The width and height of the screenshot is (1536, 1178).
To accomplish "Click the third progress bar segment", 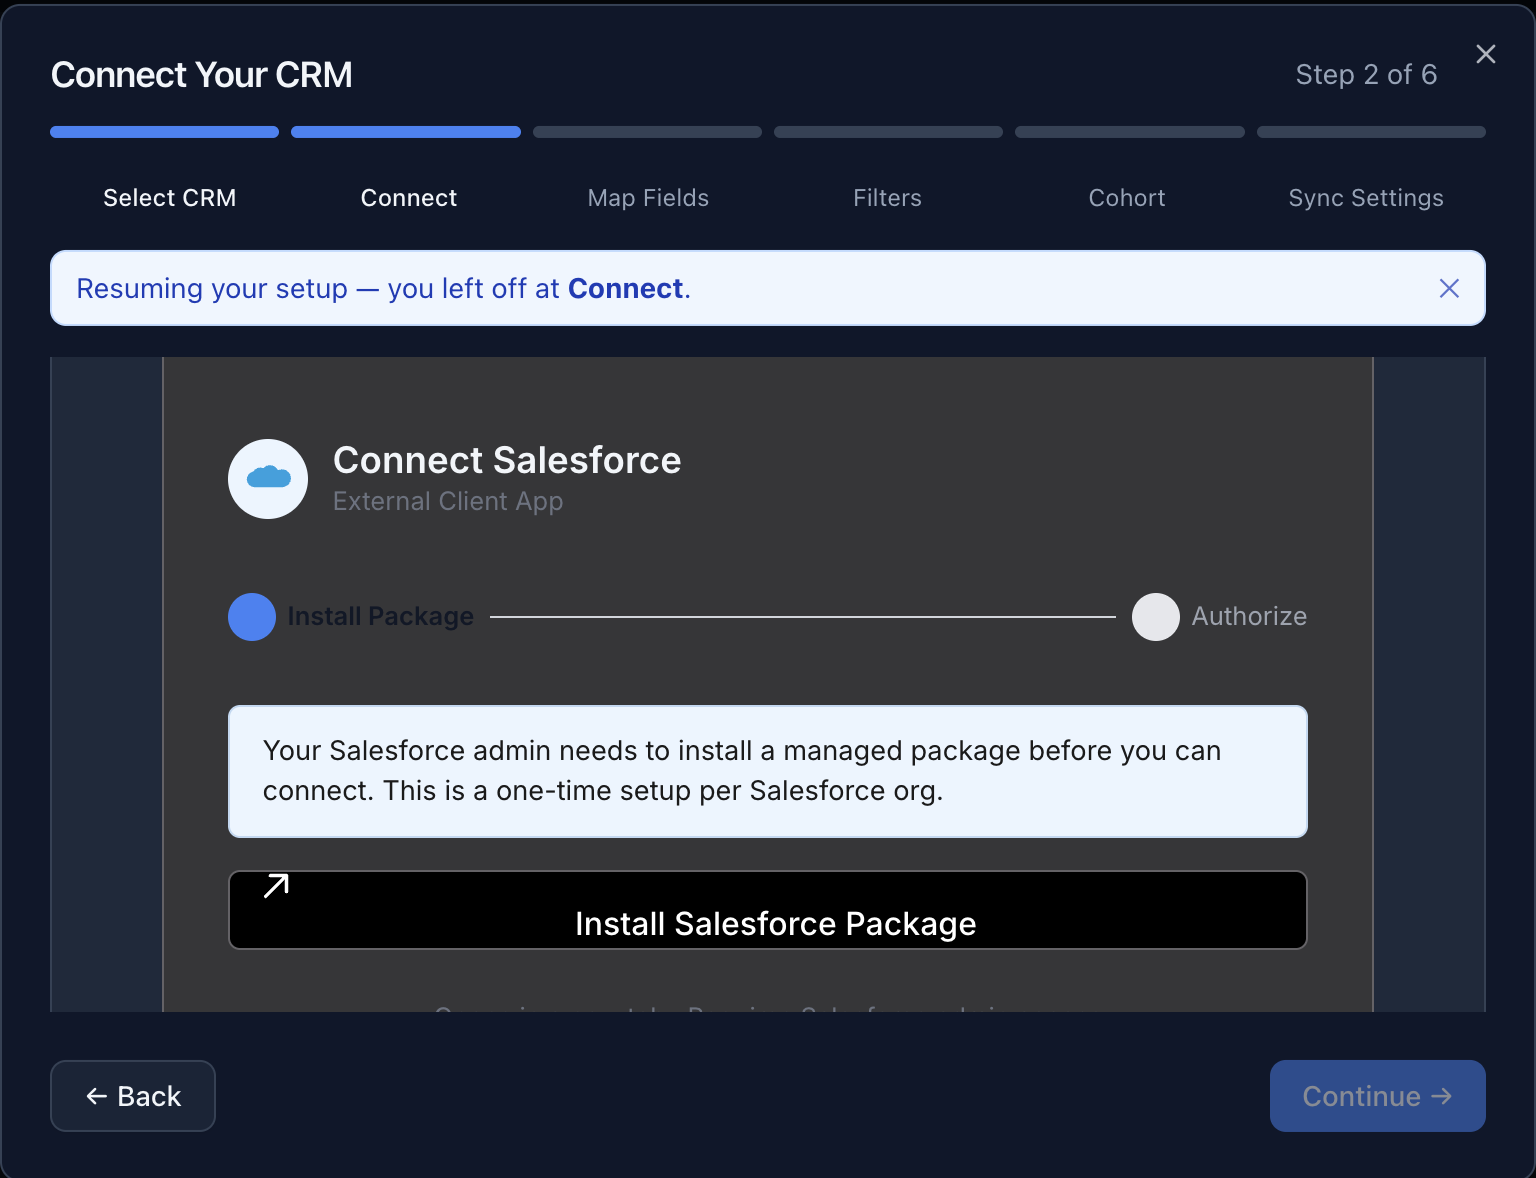I will coord(647,132).
